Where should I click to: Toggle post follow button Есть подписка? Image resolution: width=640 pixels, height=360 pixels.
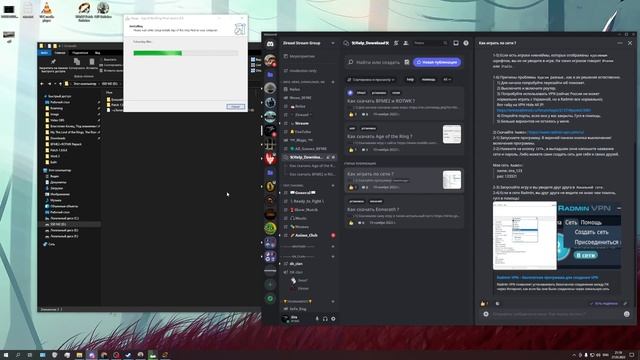(604, 304)
